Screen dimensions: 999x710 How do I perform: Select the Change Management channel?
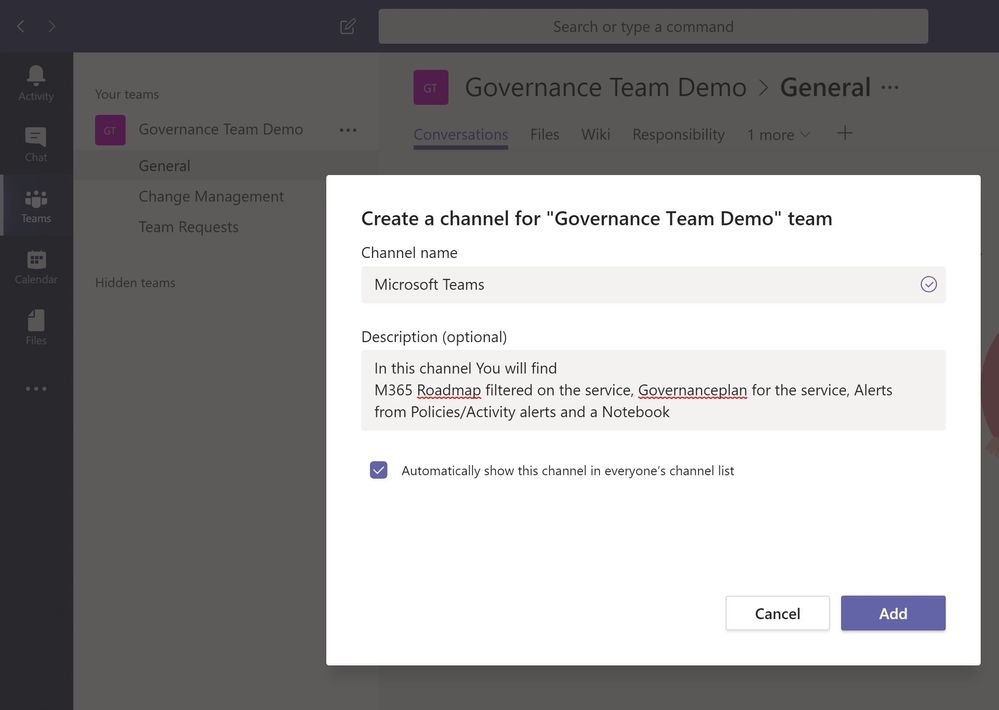(x=211, y=196)
